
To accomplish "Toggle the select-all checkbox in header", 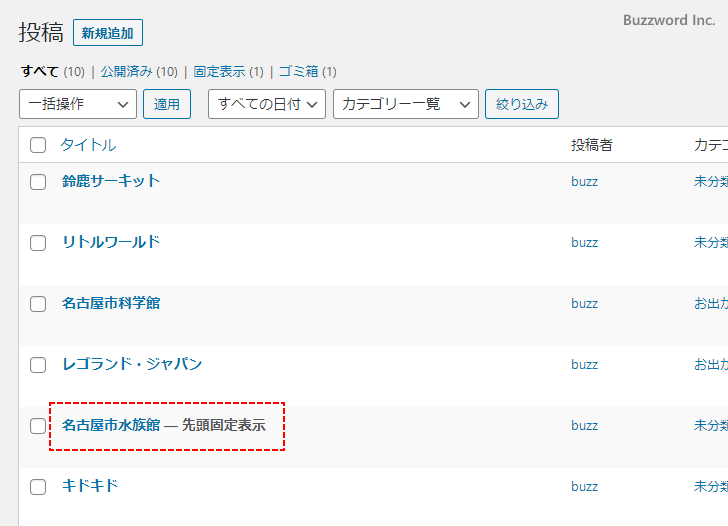I will click(38, 145).
